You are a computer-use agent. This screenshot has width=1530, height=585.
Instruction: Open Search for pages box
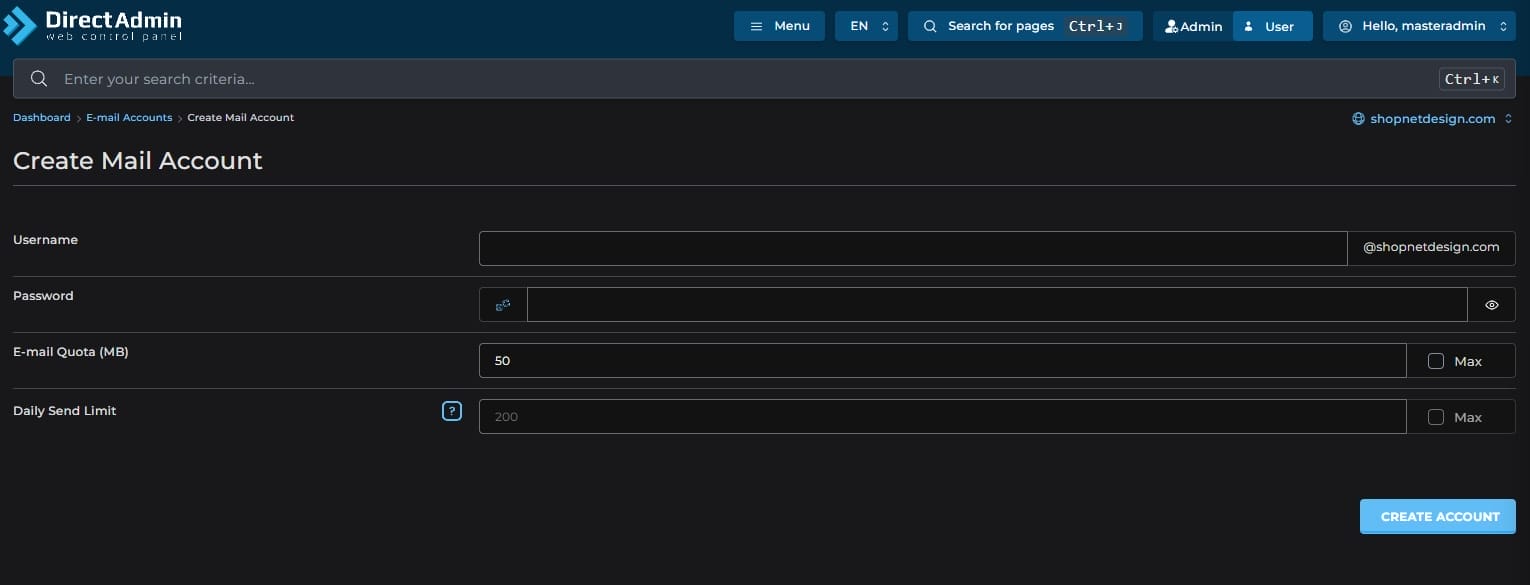point(1024,26)
